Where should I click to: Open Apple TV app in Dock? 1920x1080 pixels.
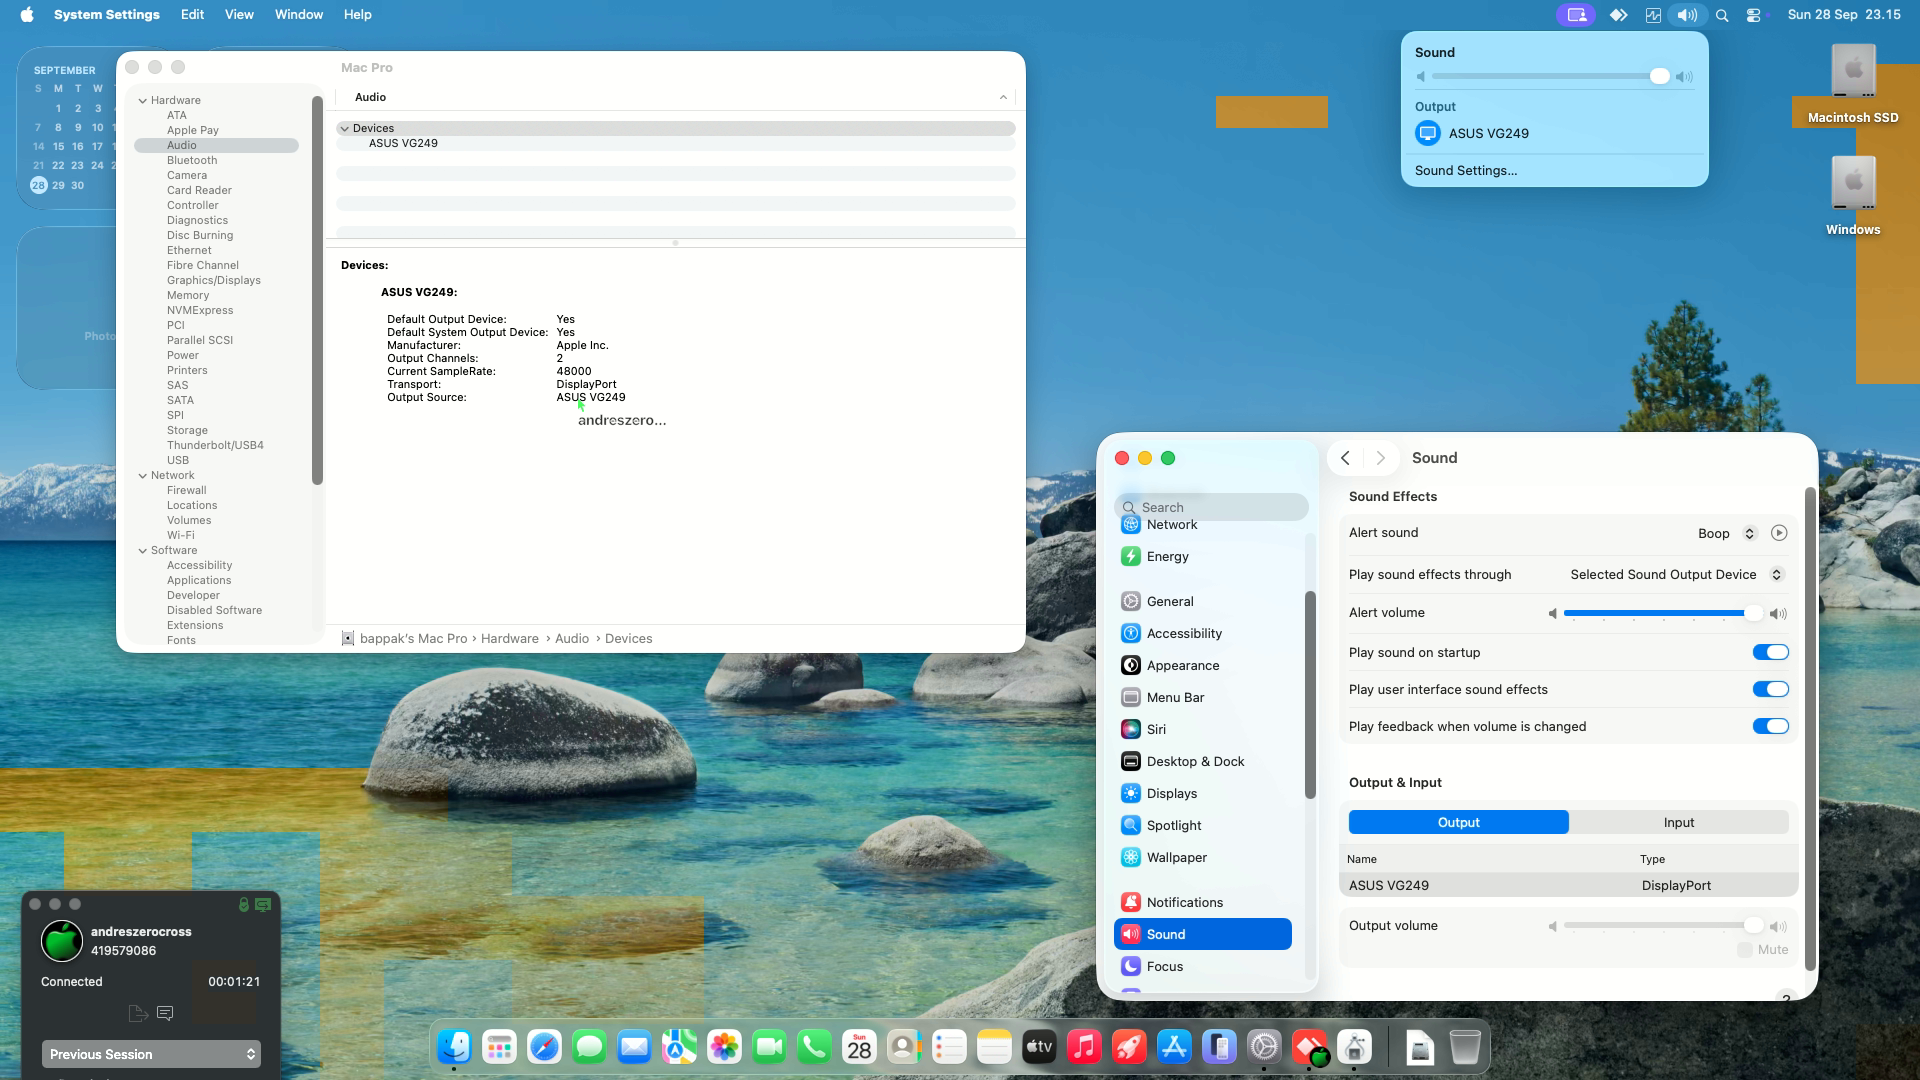tap(1039, 1047)
